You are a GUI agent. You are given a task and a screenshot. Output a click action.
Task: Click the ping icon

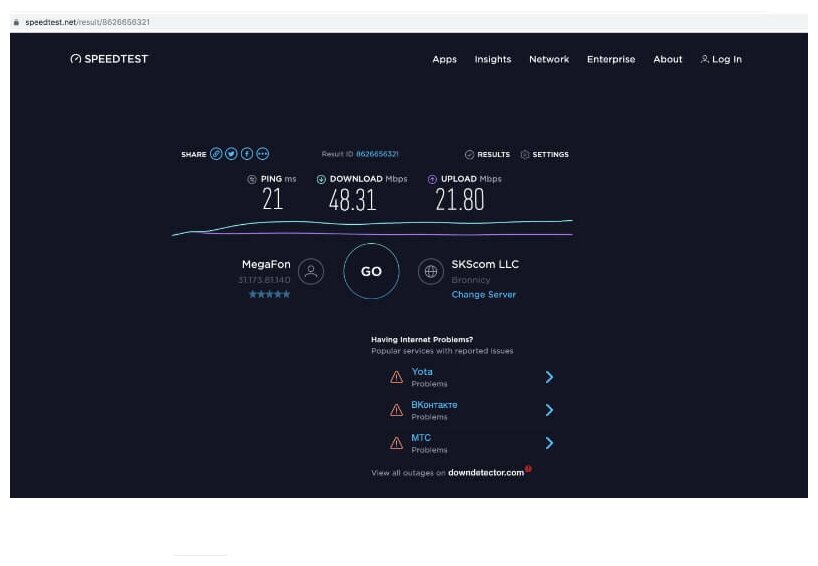coord(251,179)
